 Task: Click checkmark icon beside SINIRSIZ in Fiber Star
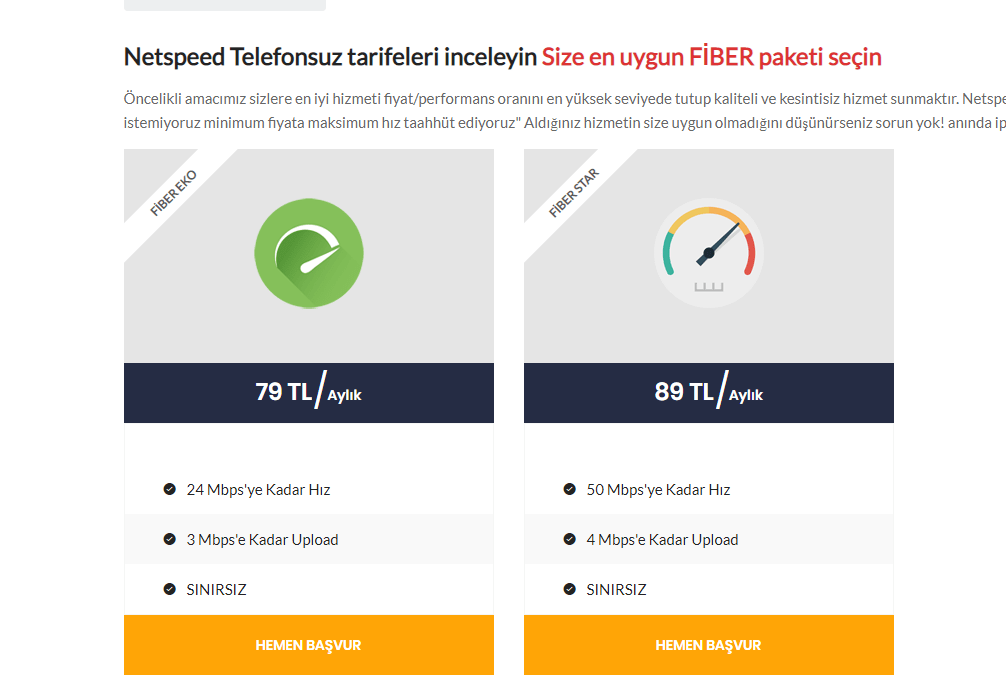[x=570, y=589]
